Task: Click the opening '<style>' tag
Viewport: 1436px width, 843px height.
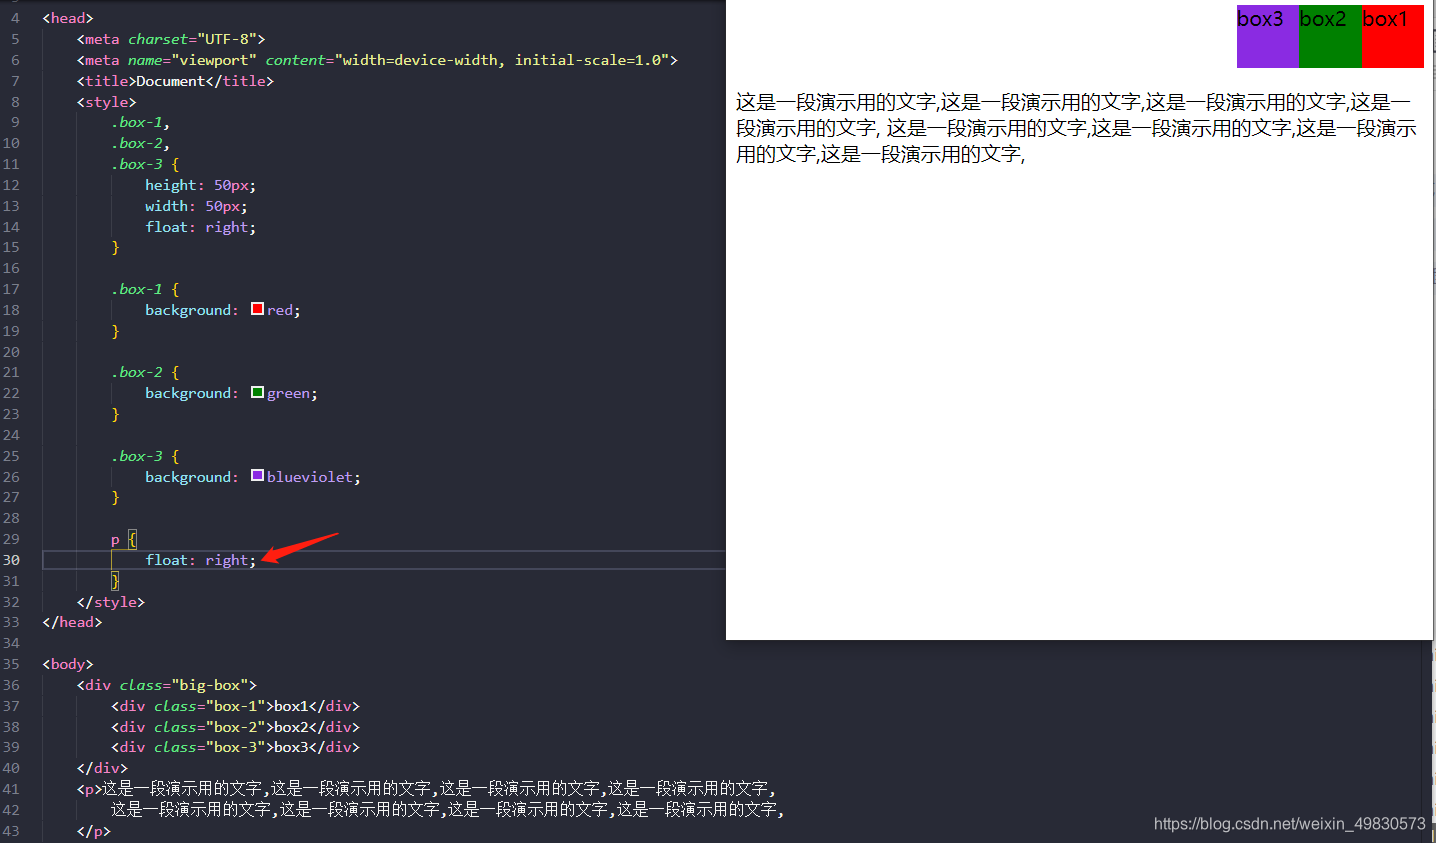Action: (106, 102)
